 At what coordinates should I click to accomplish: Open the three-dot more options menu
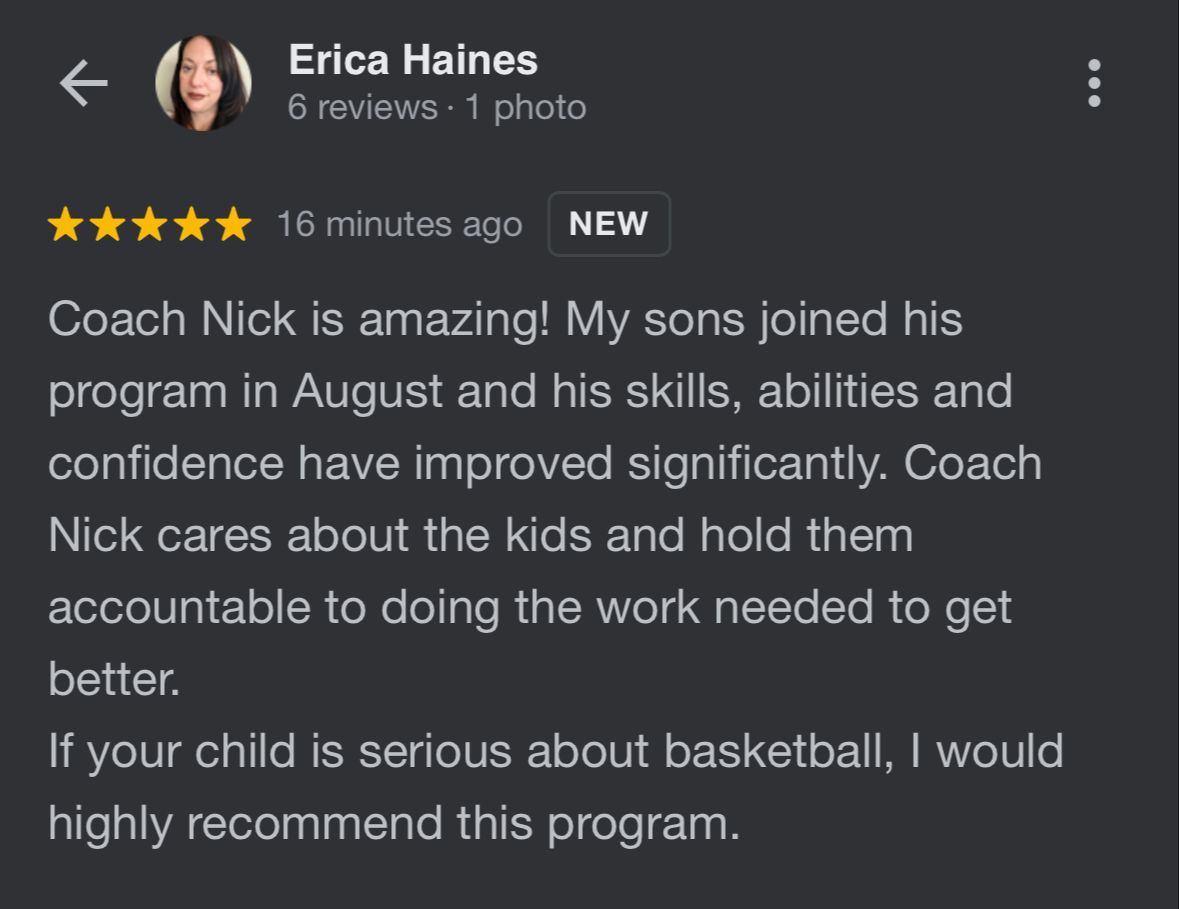point(1094,83)
